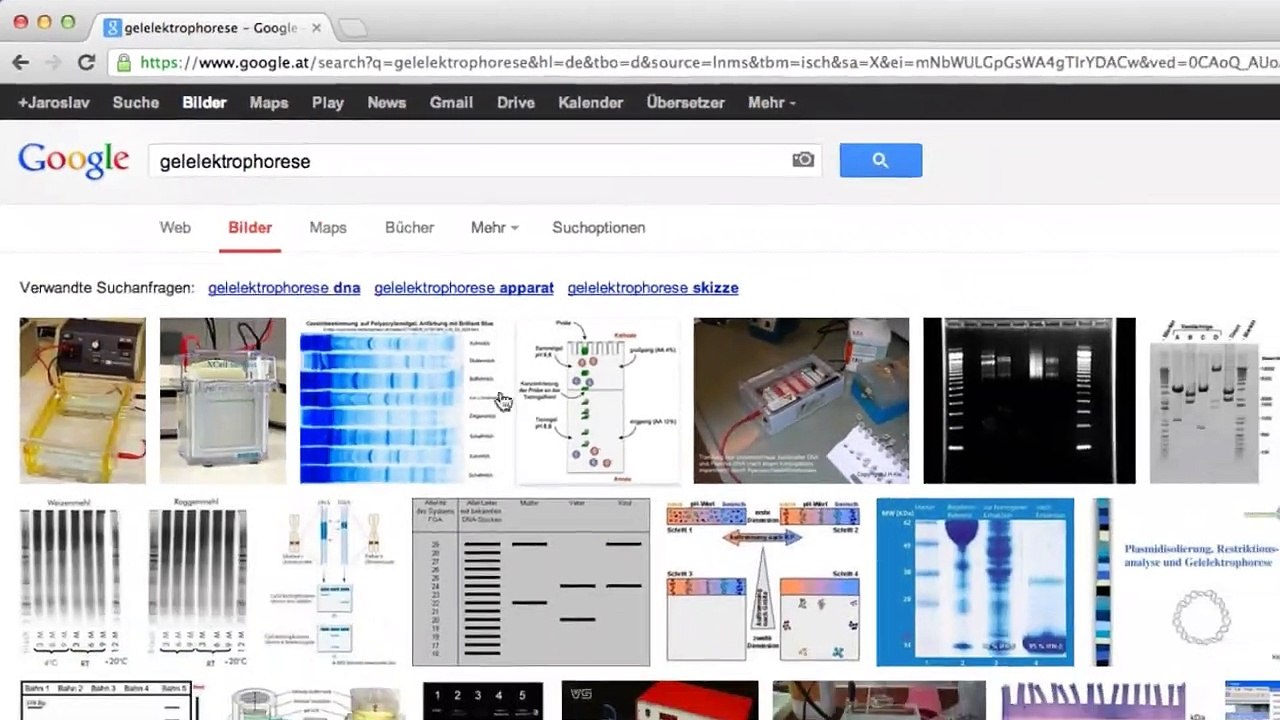Open the clear vertical gel tank thumbnail

[x=223, y=401]
